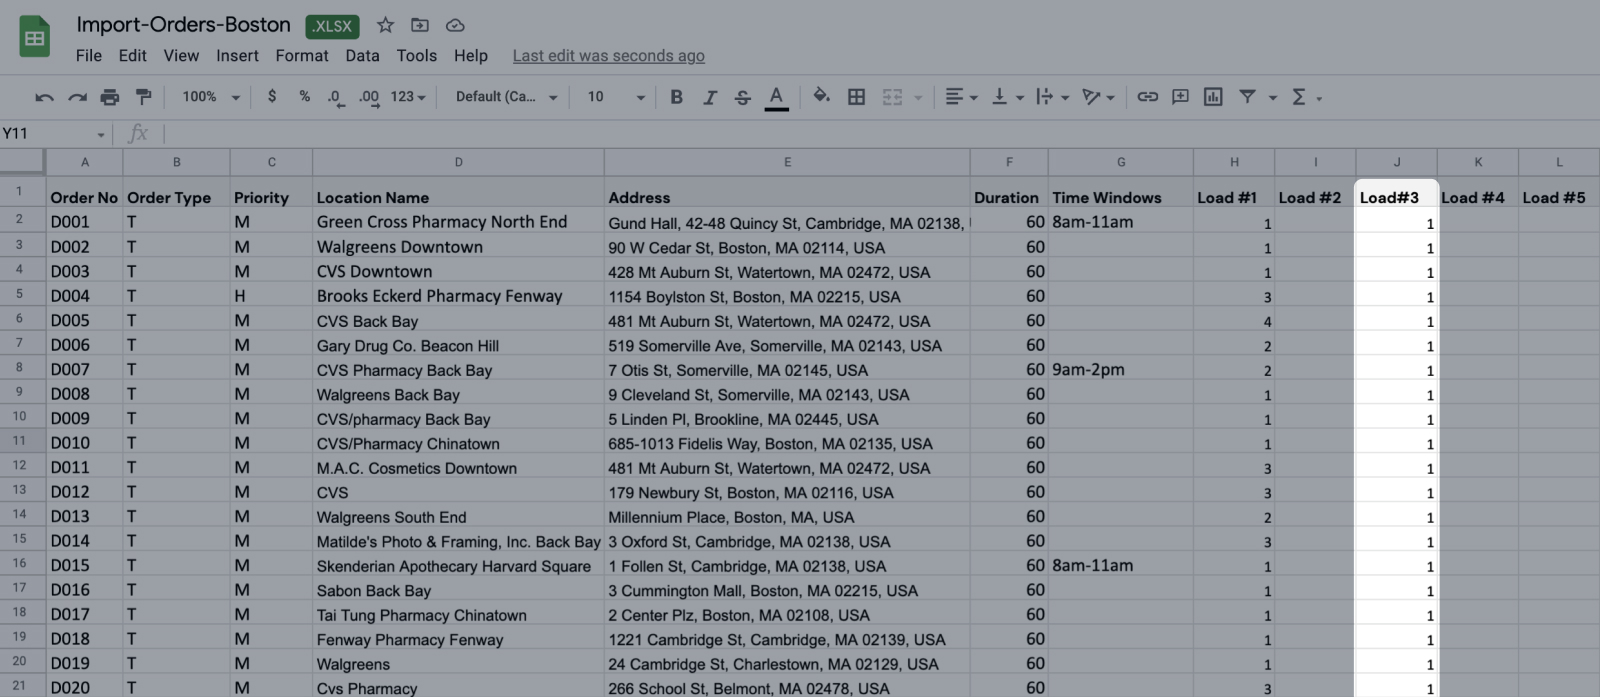
Task: Expand the 100% zoom dropdown
Action: point(210,97)
